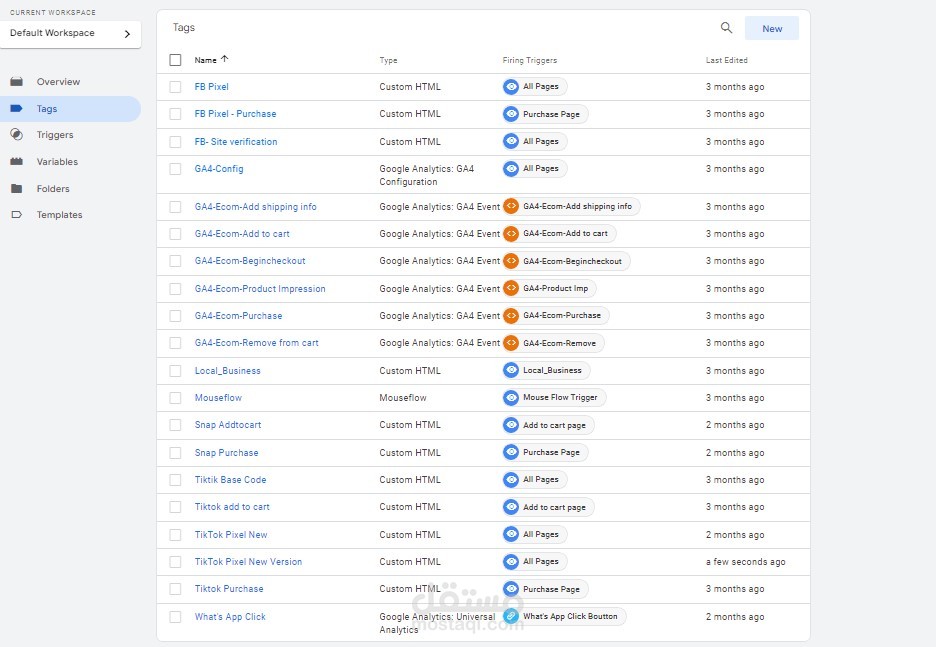This screenshot has height=647, width=936.
Task: Check the box next to TikTok Pixel New
Action: click(x=175, y=535)
